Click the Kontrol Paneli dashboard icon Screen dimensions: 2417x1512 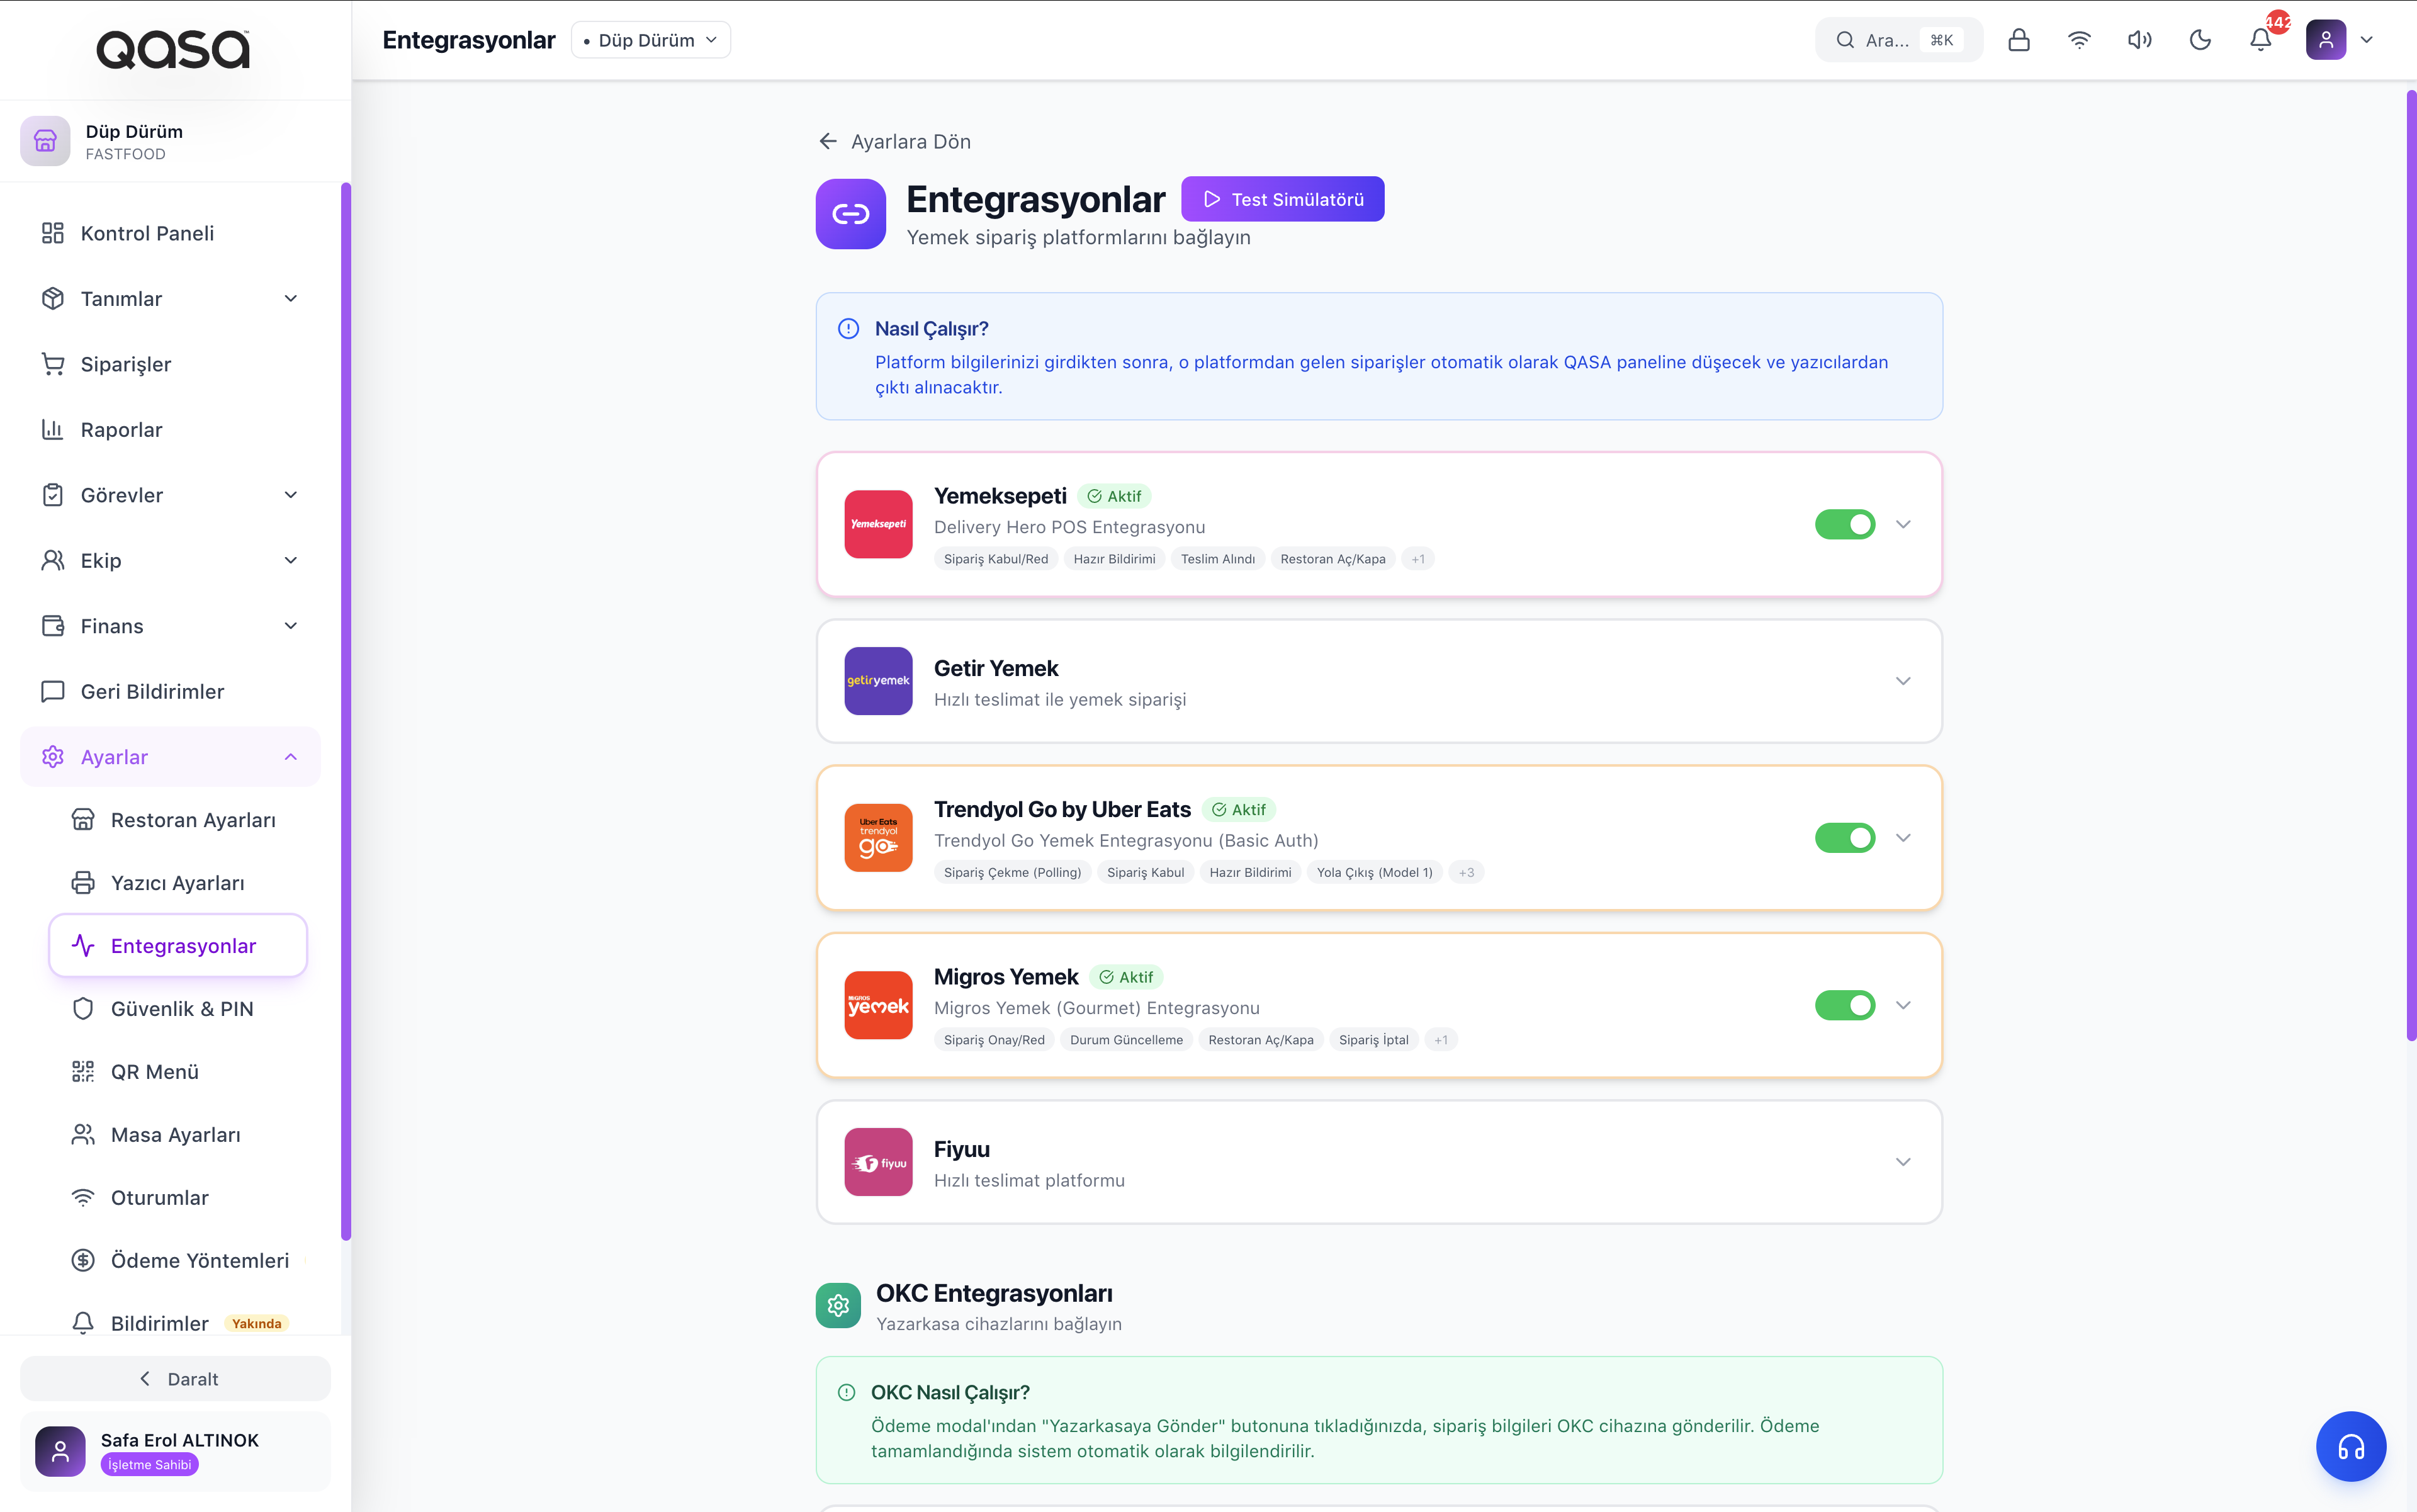[x=53, y=233]
